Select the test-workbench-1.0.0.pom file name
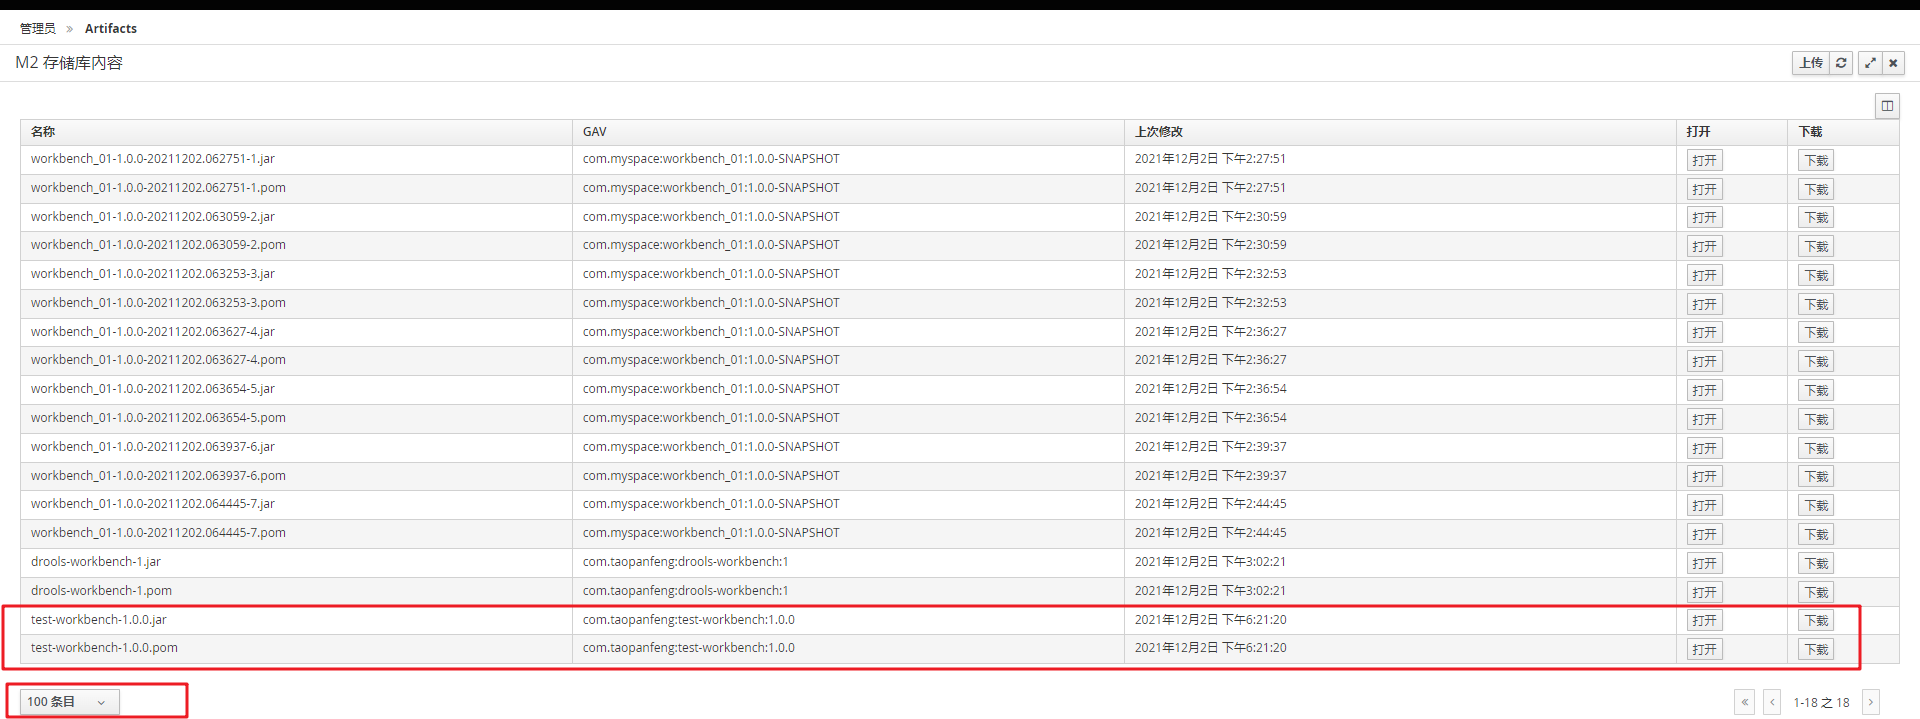Viewport: 1920px width, 719px height. (104, 648)
